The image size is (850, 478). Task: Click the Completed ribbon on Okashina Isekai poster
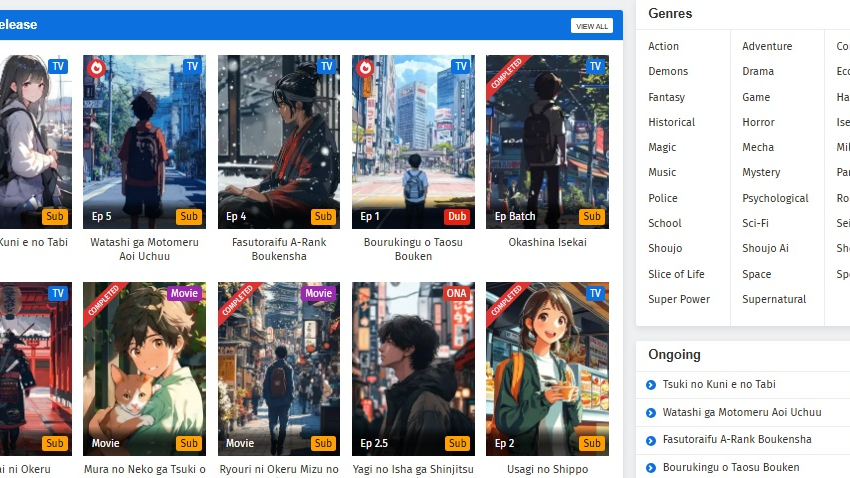click(x=507, y=75)
